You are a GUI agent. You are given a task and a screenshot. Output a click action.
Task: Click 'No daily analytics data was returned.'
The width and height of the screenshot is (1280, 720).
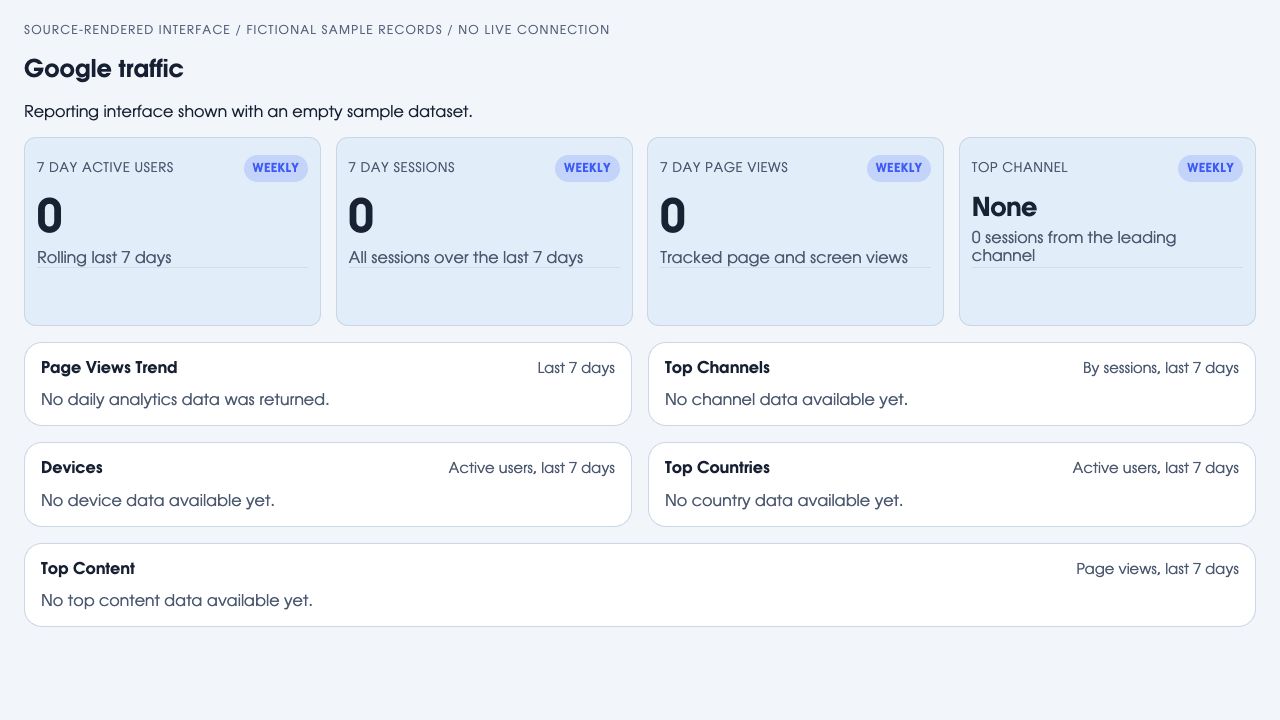tap(185, 400)
